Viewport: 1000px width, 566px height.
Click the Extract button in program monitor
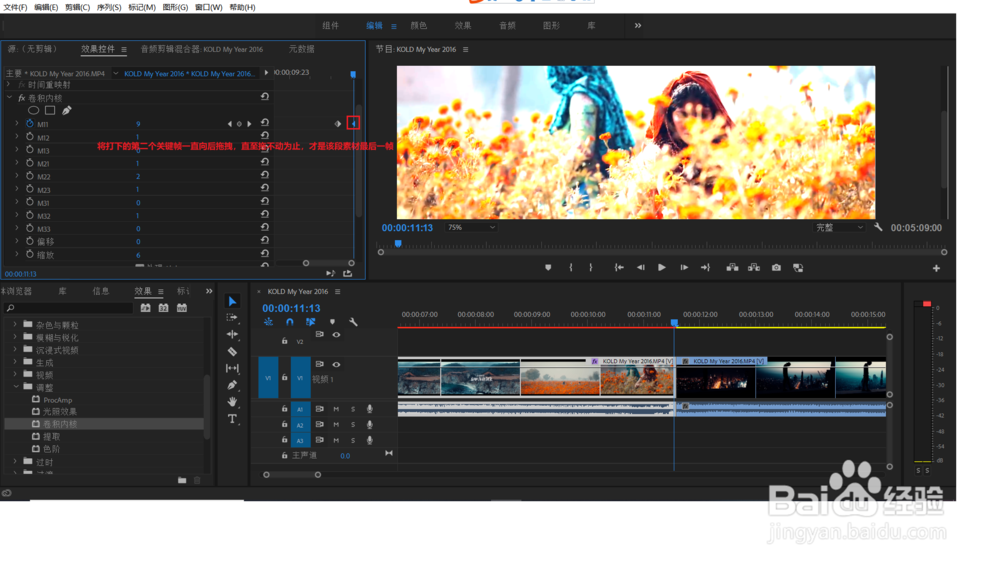click(x=754, y=268)
